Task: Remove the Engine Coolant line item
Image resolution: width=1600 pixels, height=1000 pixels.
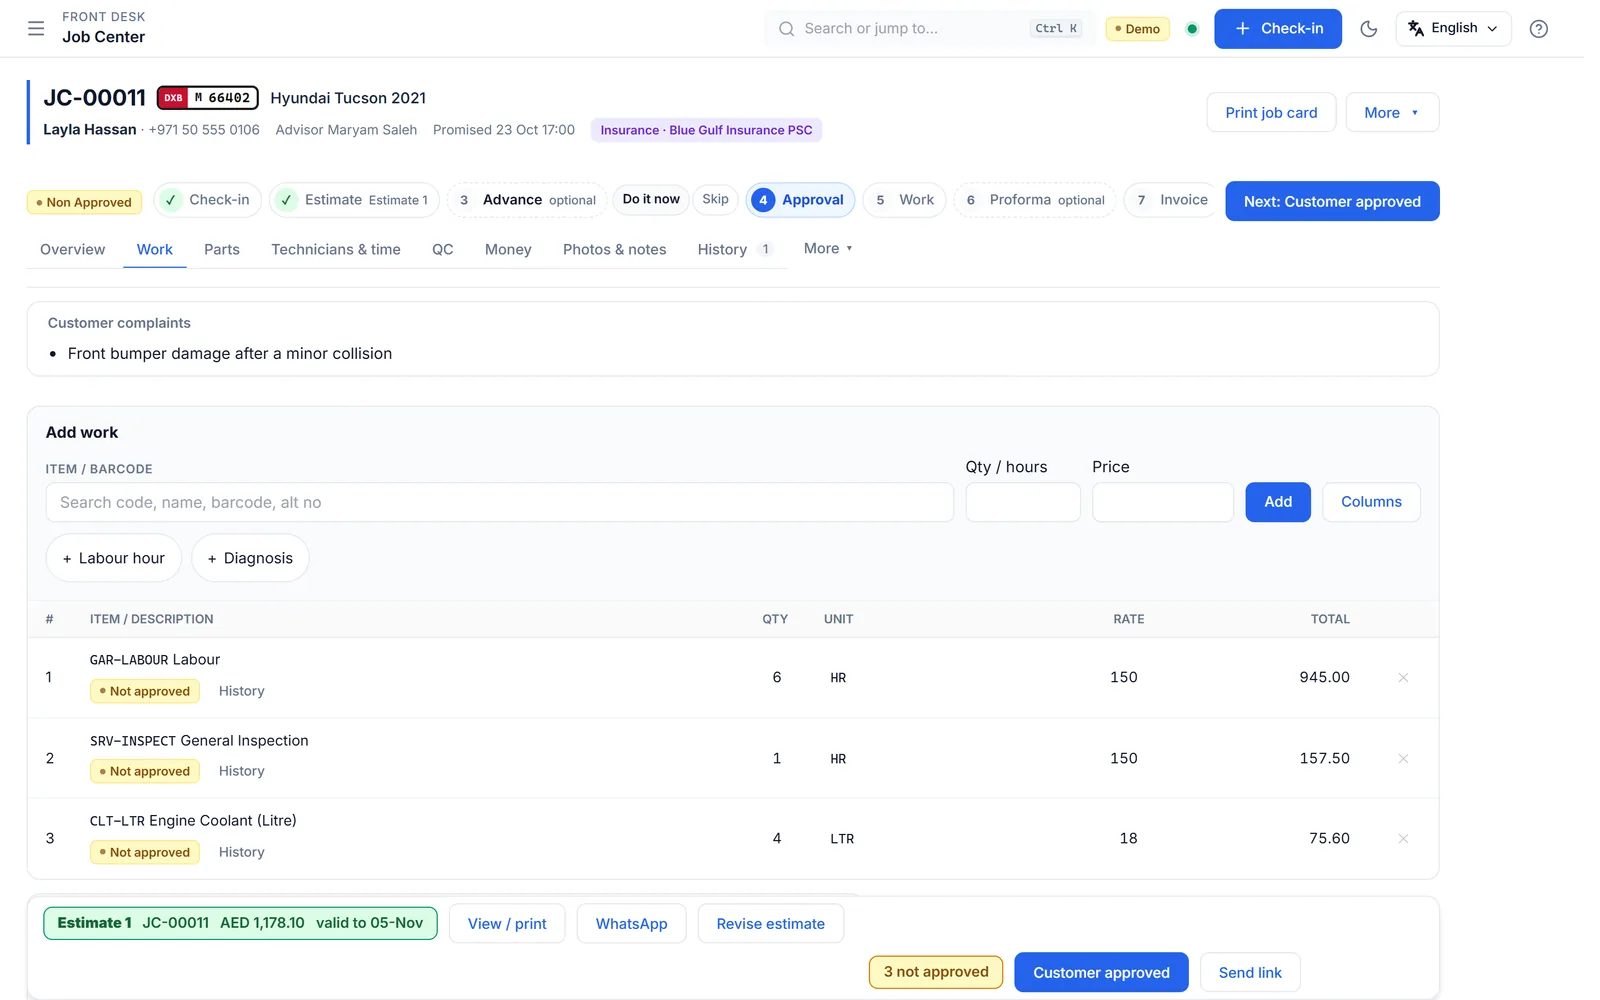Action: pyautogui.click(x=1403, y=839)
